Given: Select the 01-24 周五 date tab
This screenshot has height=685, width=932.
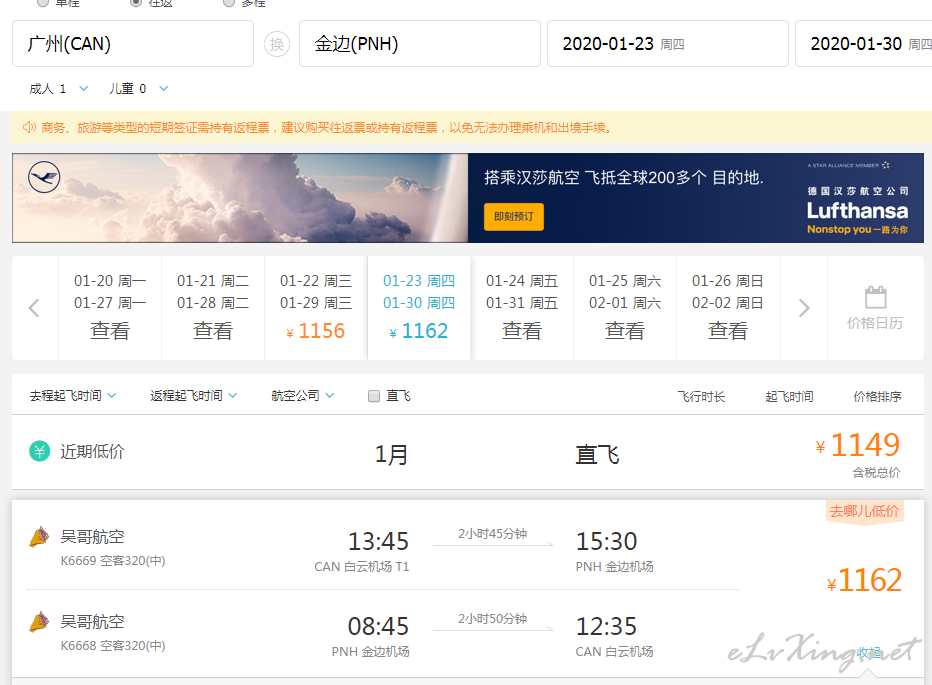Looking at the screenshot, I should 522,308.
